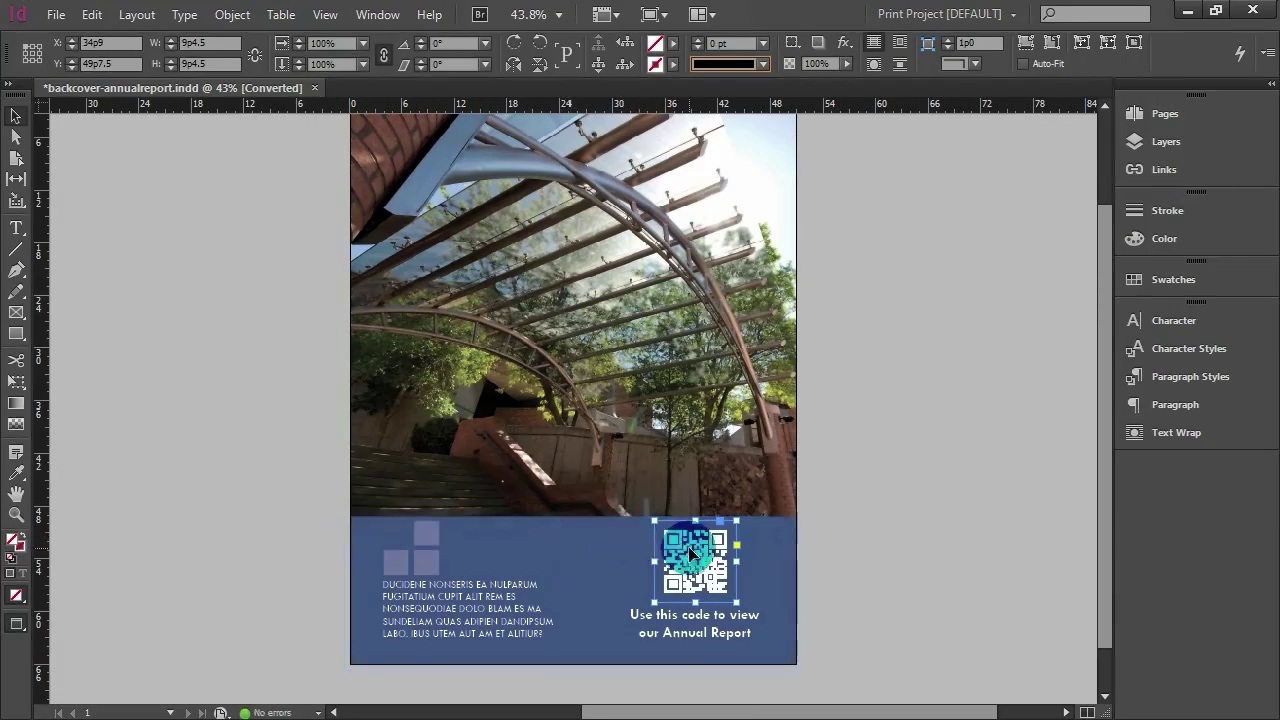1280x720 pixels.
Task: Select the Zoom tool
Action: tap(16, 515)
